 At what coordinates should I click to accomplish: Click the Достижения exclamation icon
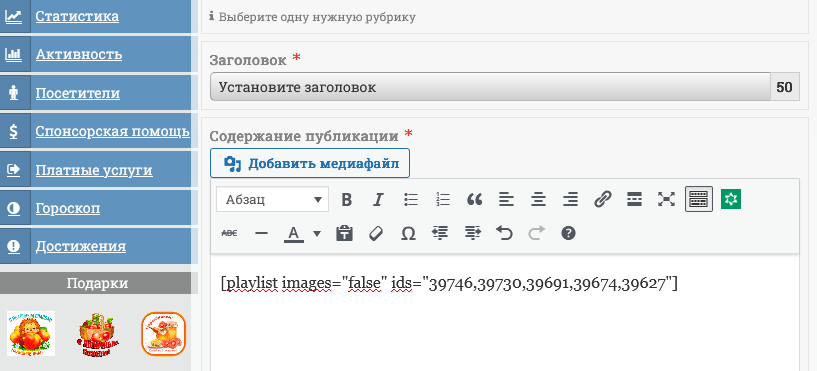pos(14,246)
